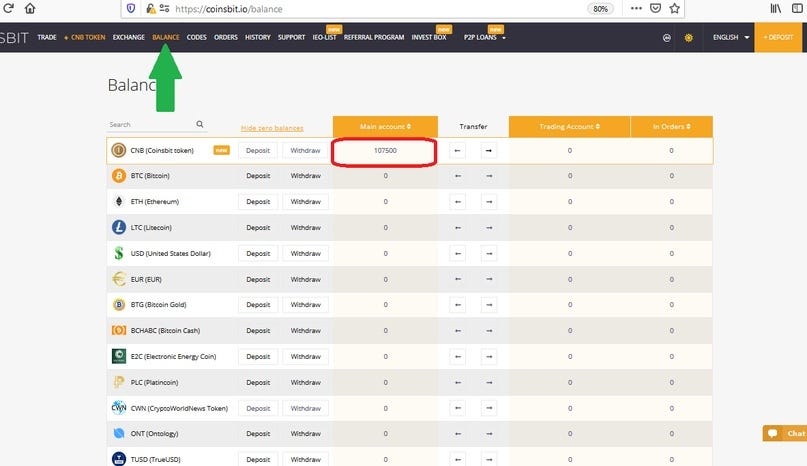807x466 pixels.
Task: Click Withdraw for EUR
Action: click(306, 279)
